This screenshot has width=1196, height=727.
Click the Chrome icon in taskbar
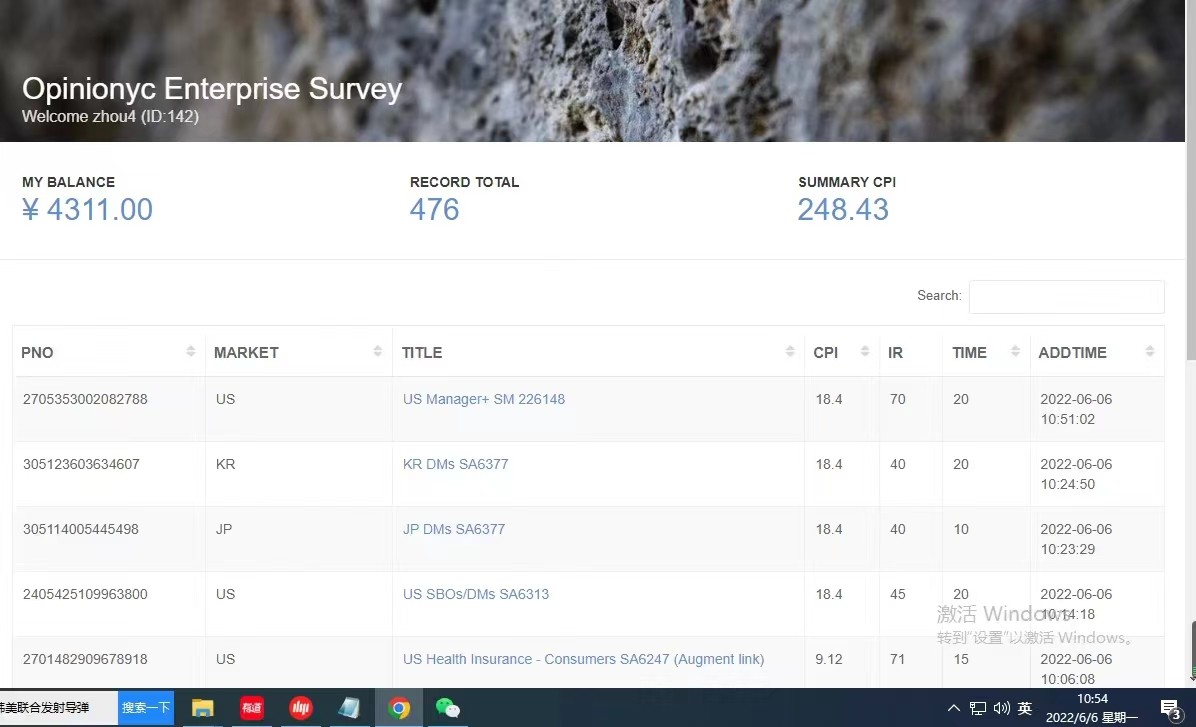(x=399, y=708)
